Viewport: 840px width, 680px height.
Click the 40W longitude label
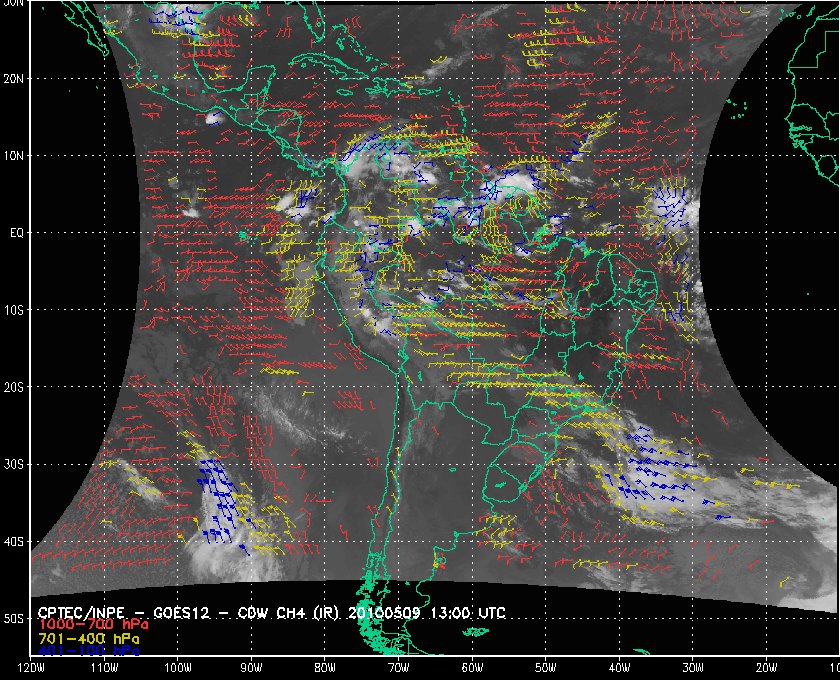[x=619, y=668]
